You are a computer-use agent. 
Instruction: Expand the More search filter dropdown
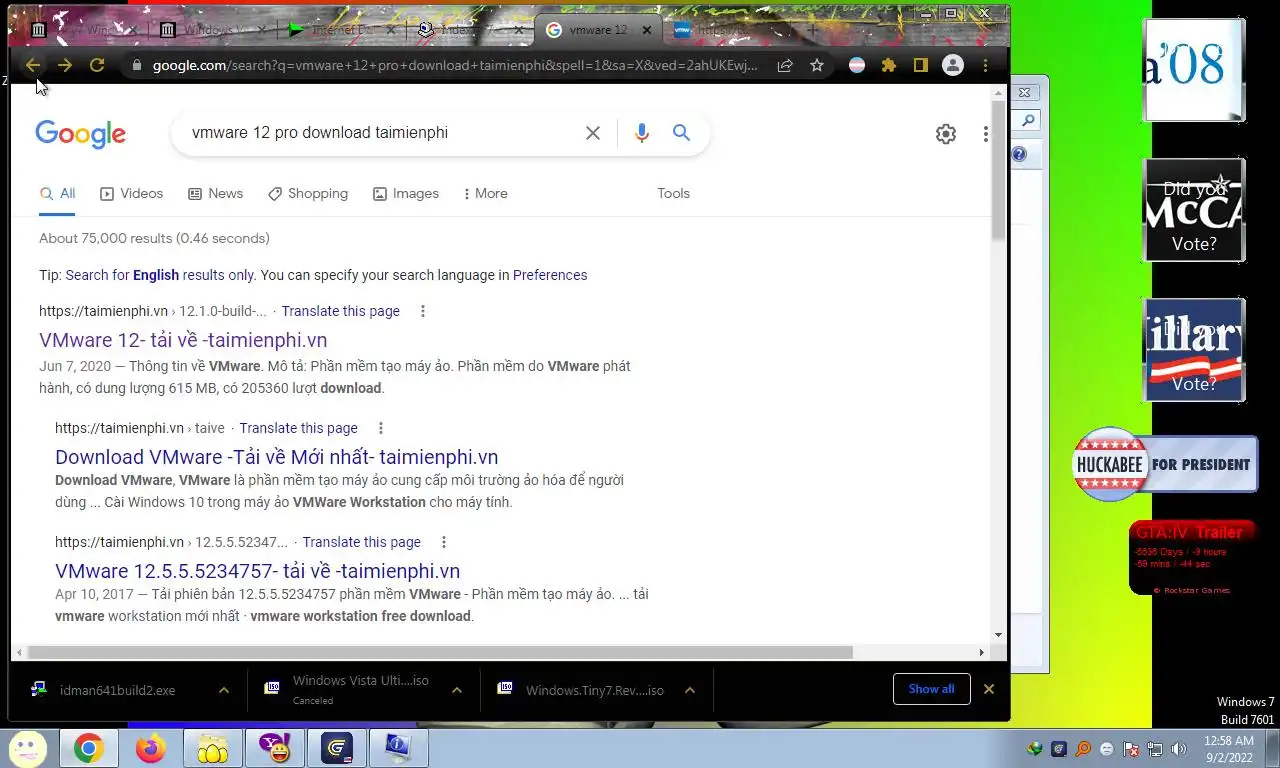click(485, 194)
